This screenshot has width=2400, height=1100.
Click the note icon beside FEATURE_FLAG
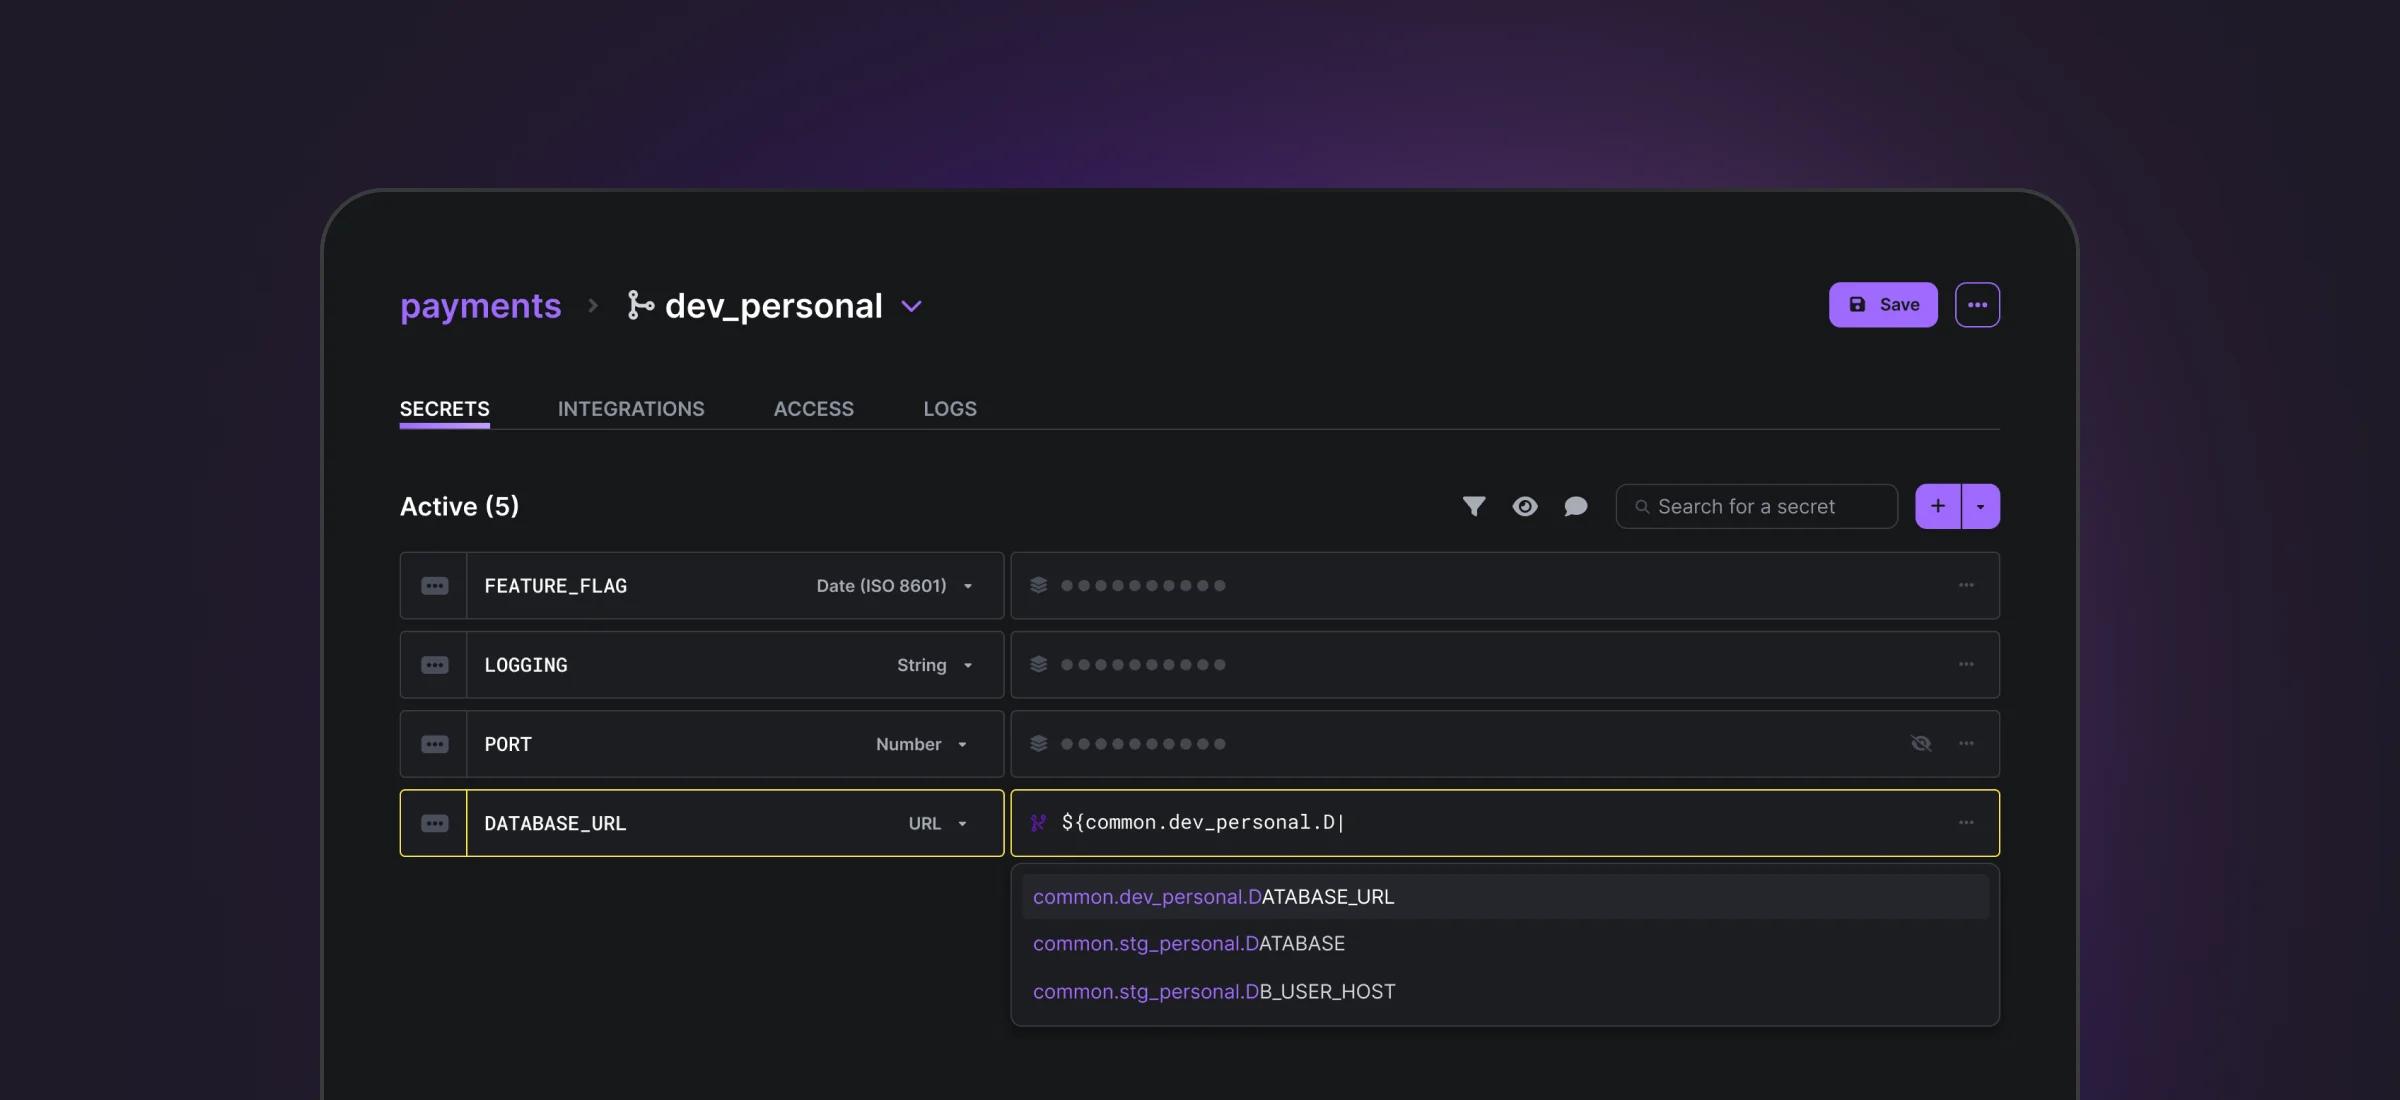click(434, 586)
